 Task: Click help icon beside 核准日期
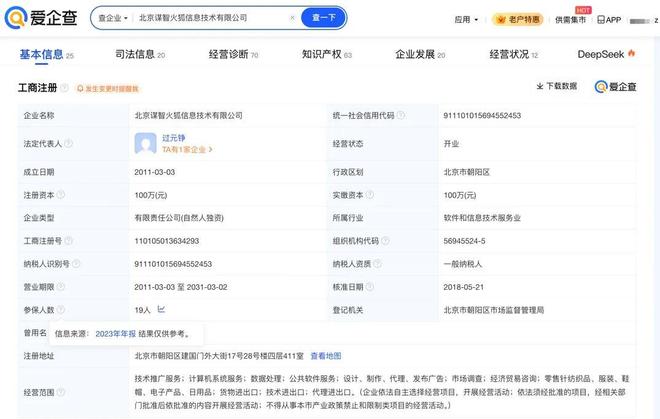[x=370, y=286]
